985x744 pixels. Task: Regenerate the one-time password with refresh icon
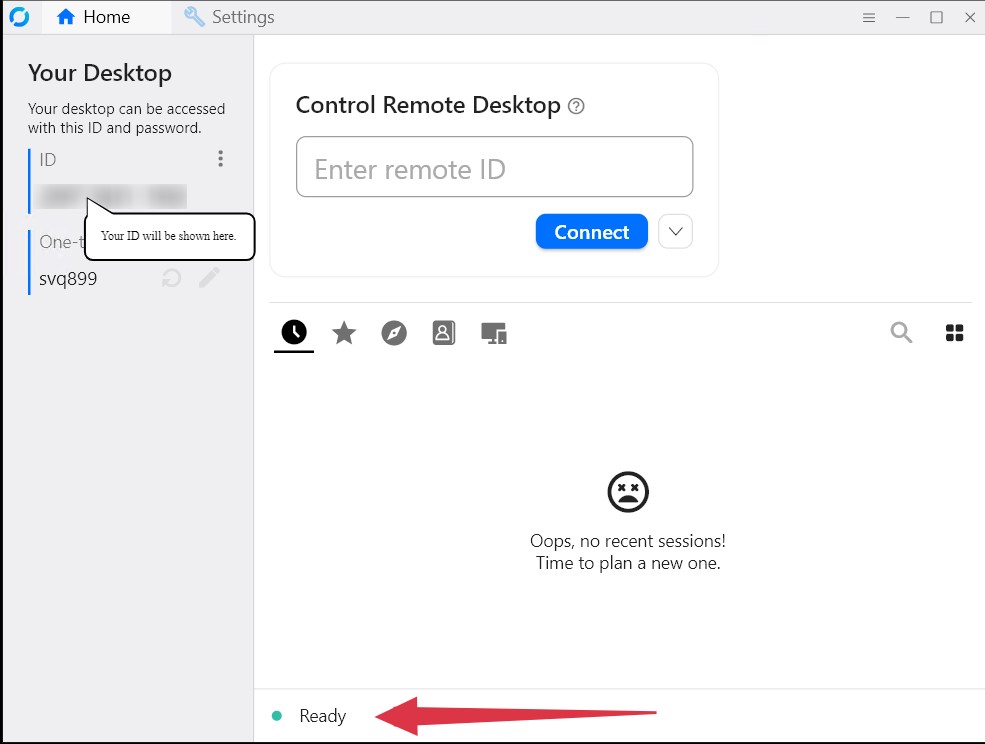(171, 278)
